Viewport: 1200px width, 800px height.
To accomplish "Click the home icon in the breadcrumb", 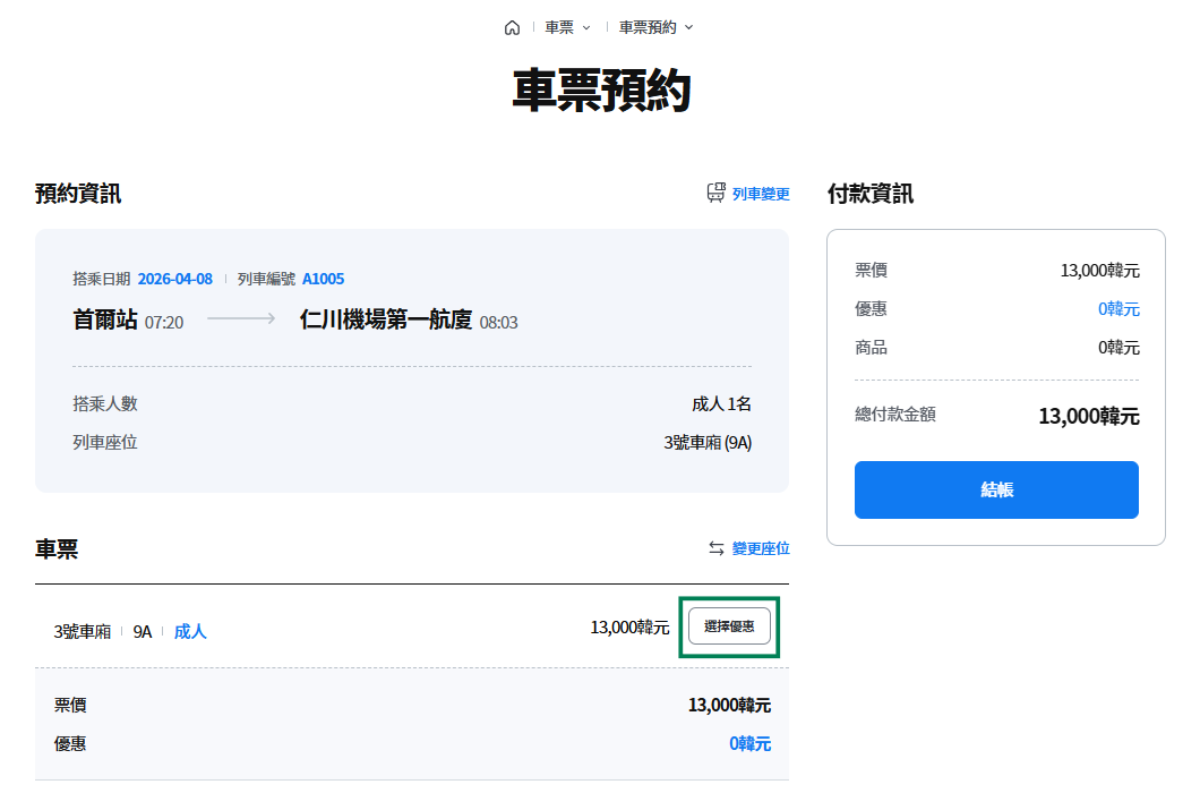I will pos(512,28).
